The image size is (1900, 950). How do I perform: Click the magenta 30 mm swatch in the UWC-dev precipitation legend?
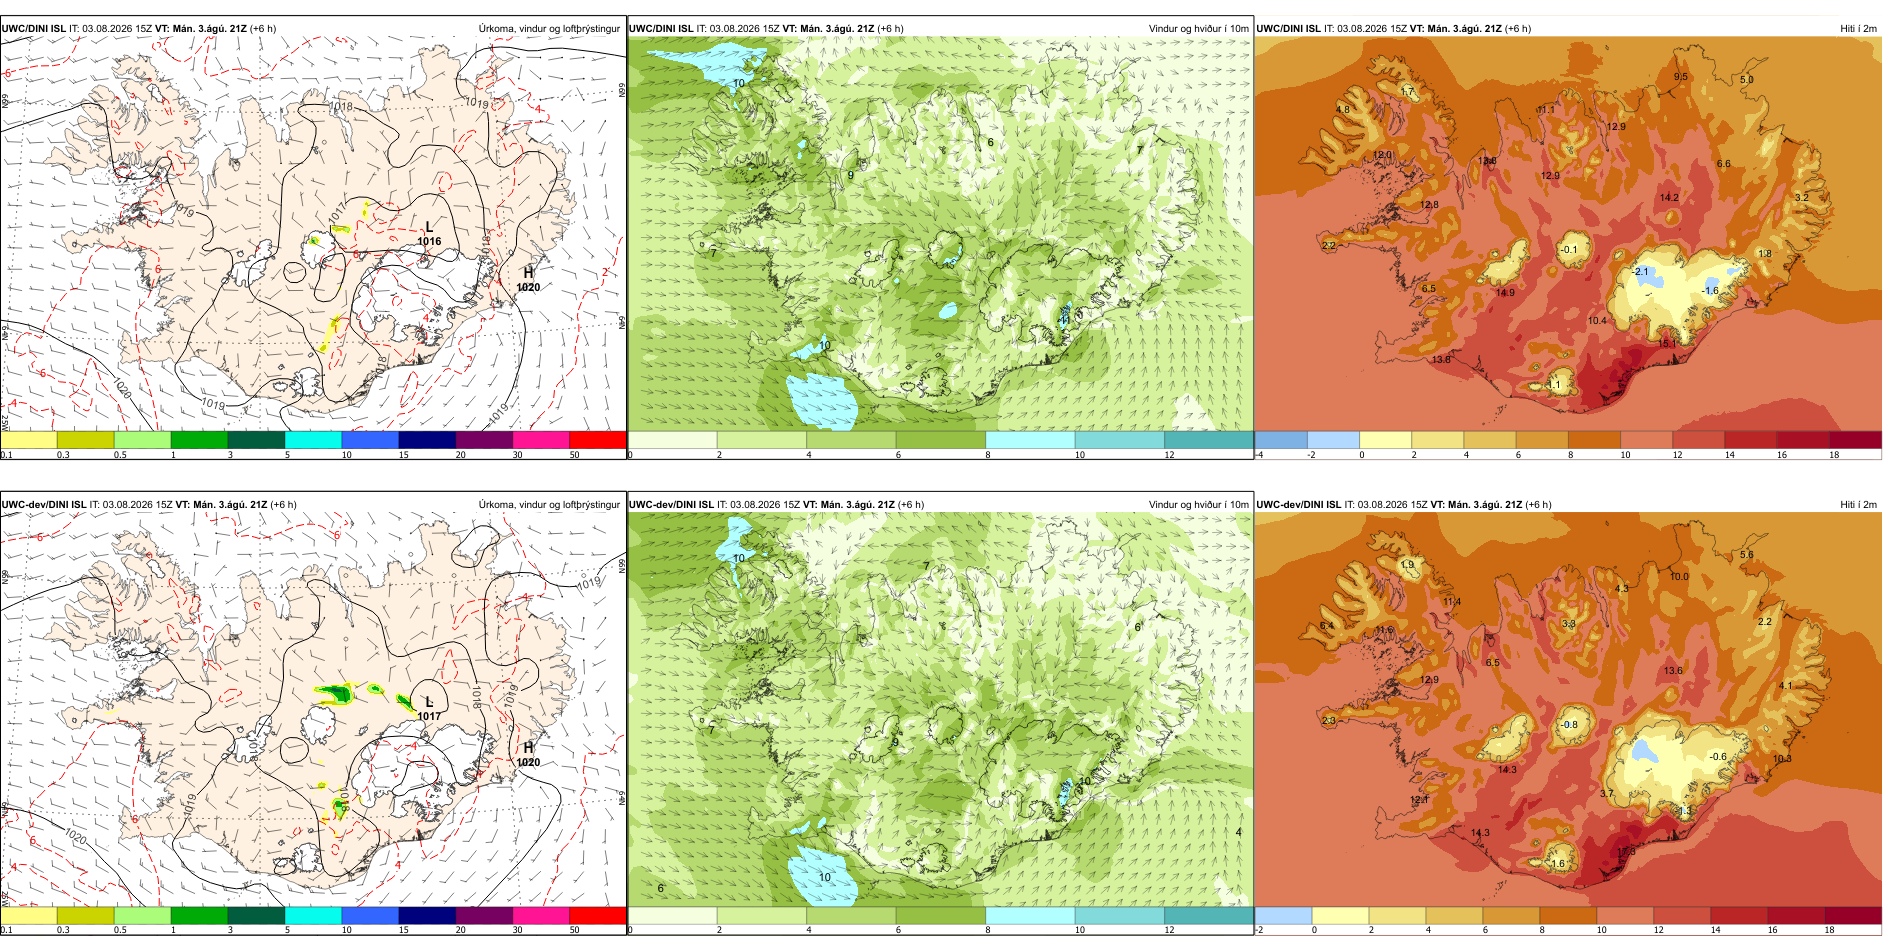(x=541, y=915)
